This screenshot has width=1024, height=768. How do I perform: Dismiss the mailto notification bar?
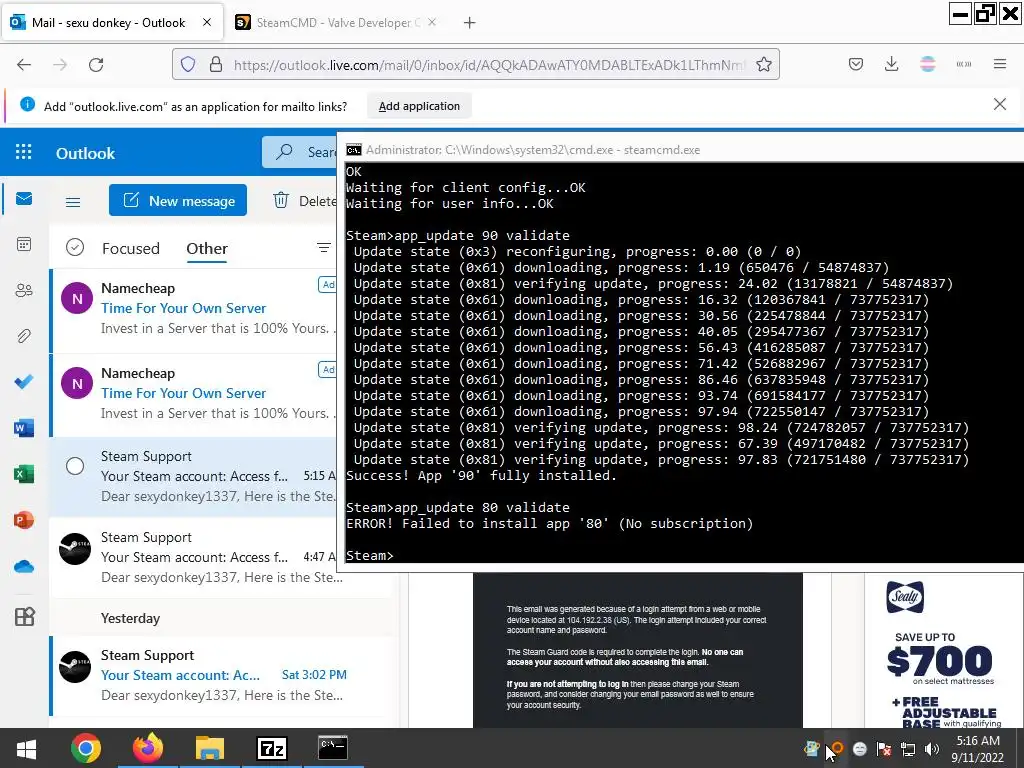999,104
